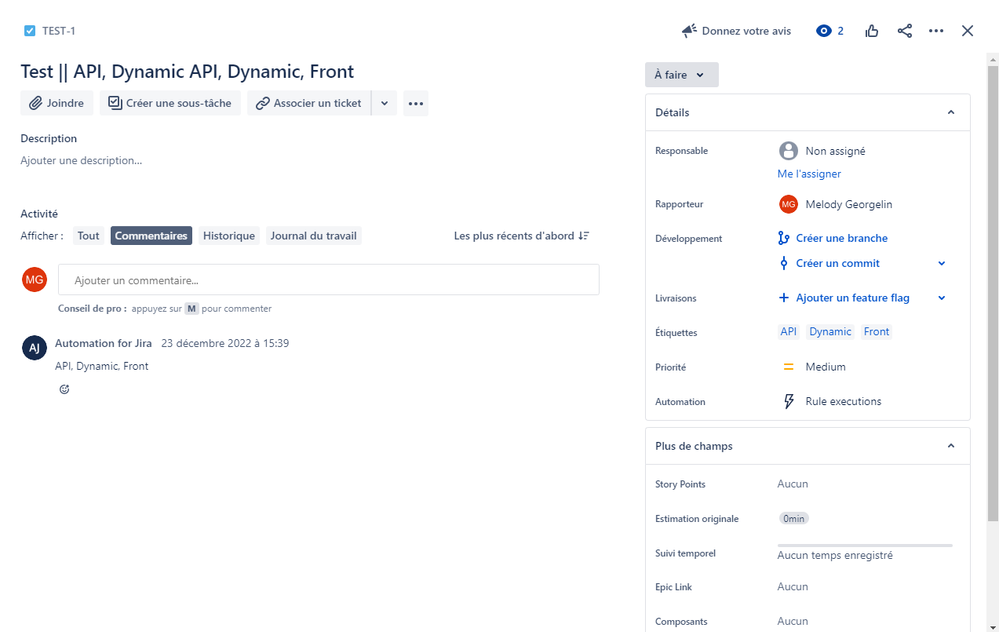
Task: Open the top-right more actions menu
Action: coord(936,31)
